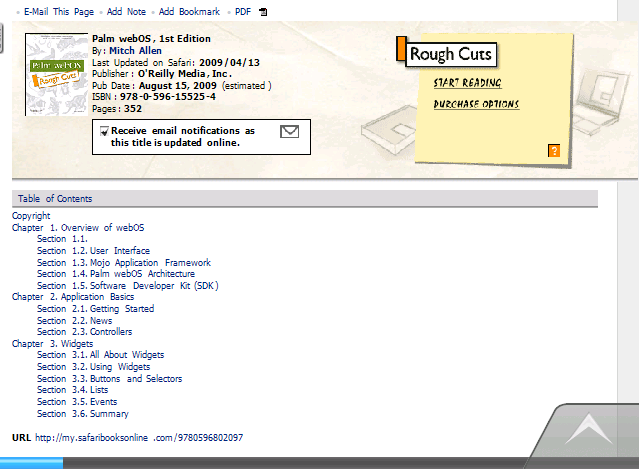
Task: Open Section 2.3. Controllers
Action: pos(84,332)
